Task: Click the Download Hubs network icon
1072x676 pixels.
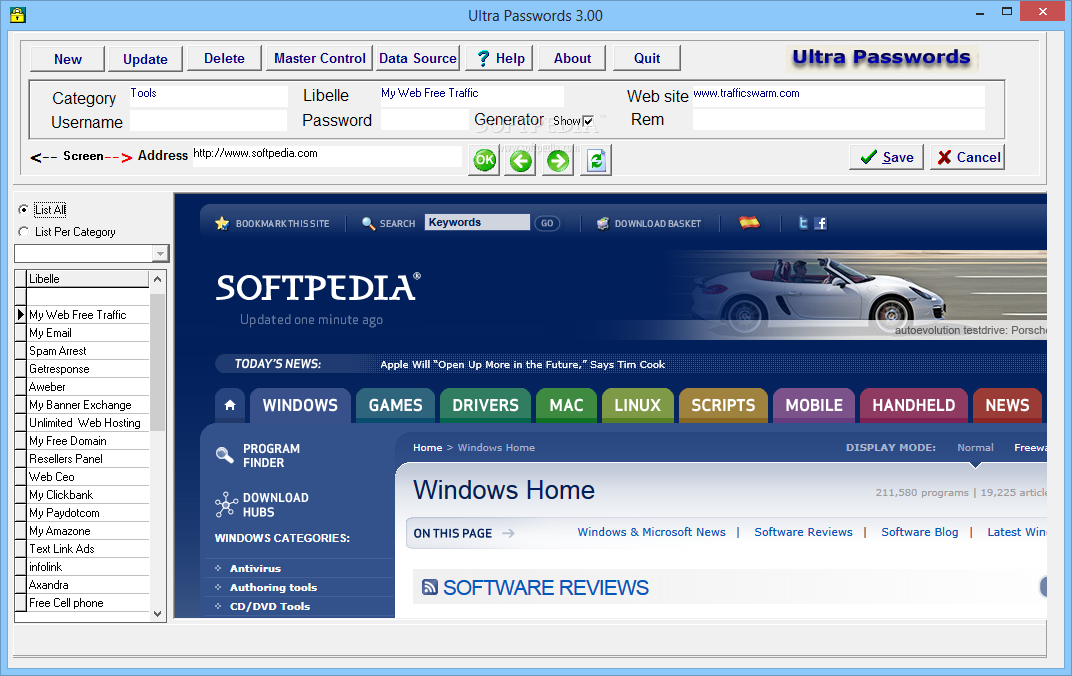Action: 226,504
